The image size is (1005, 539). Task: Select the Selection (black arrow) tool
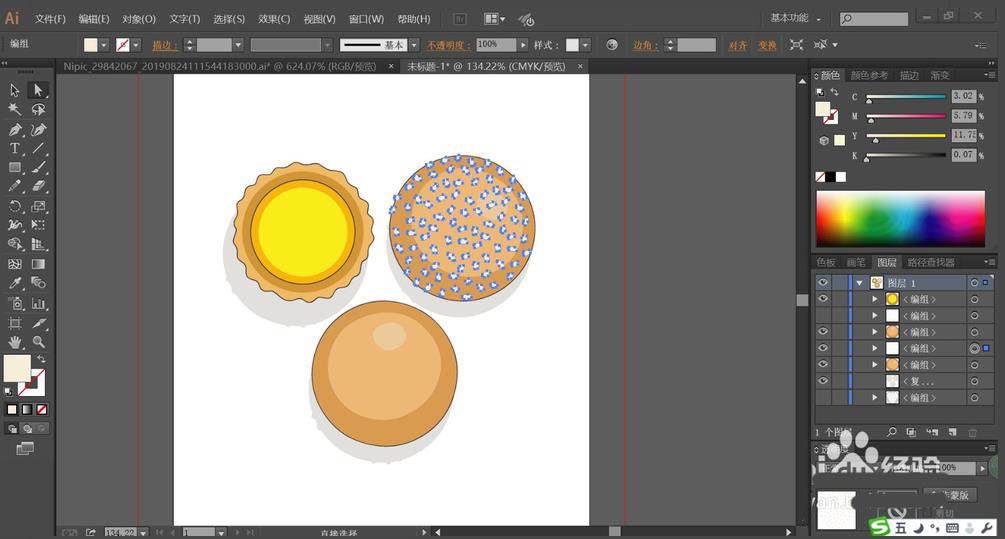(x=15, y=90)
